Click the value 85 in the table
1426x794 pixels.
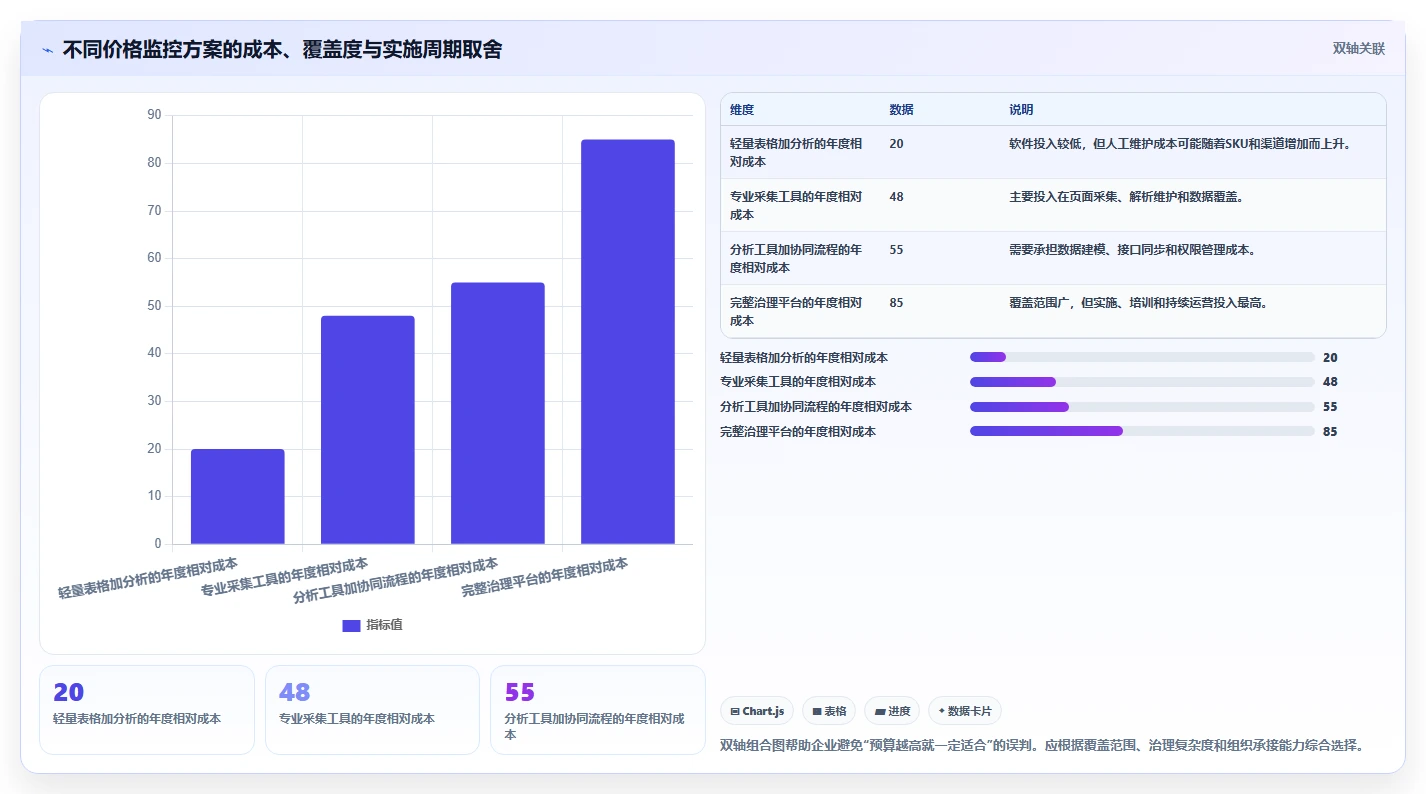tap(896, 303)
